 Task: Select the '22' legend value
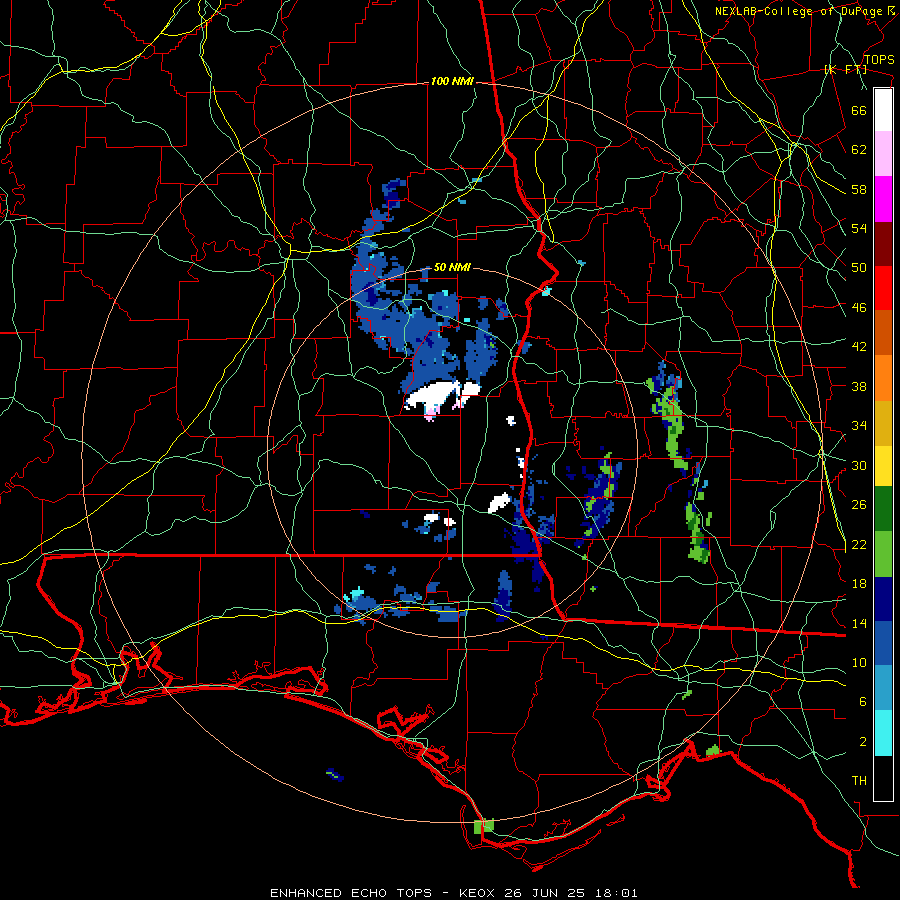click(x=859, y=545)
